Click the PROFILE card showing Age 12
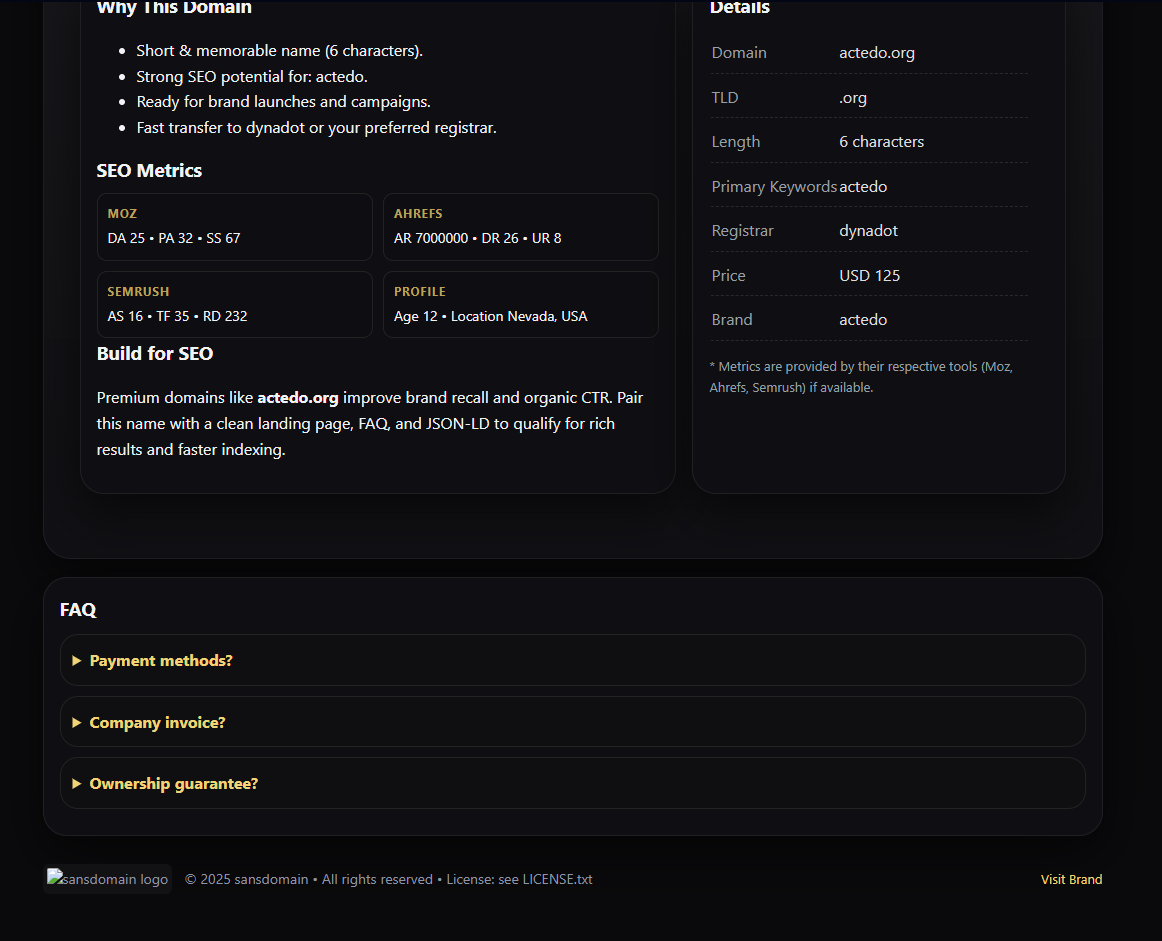1162x941 pixels. [x=520, y=305]
